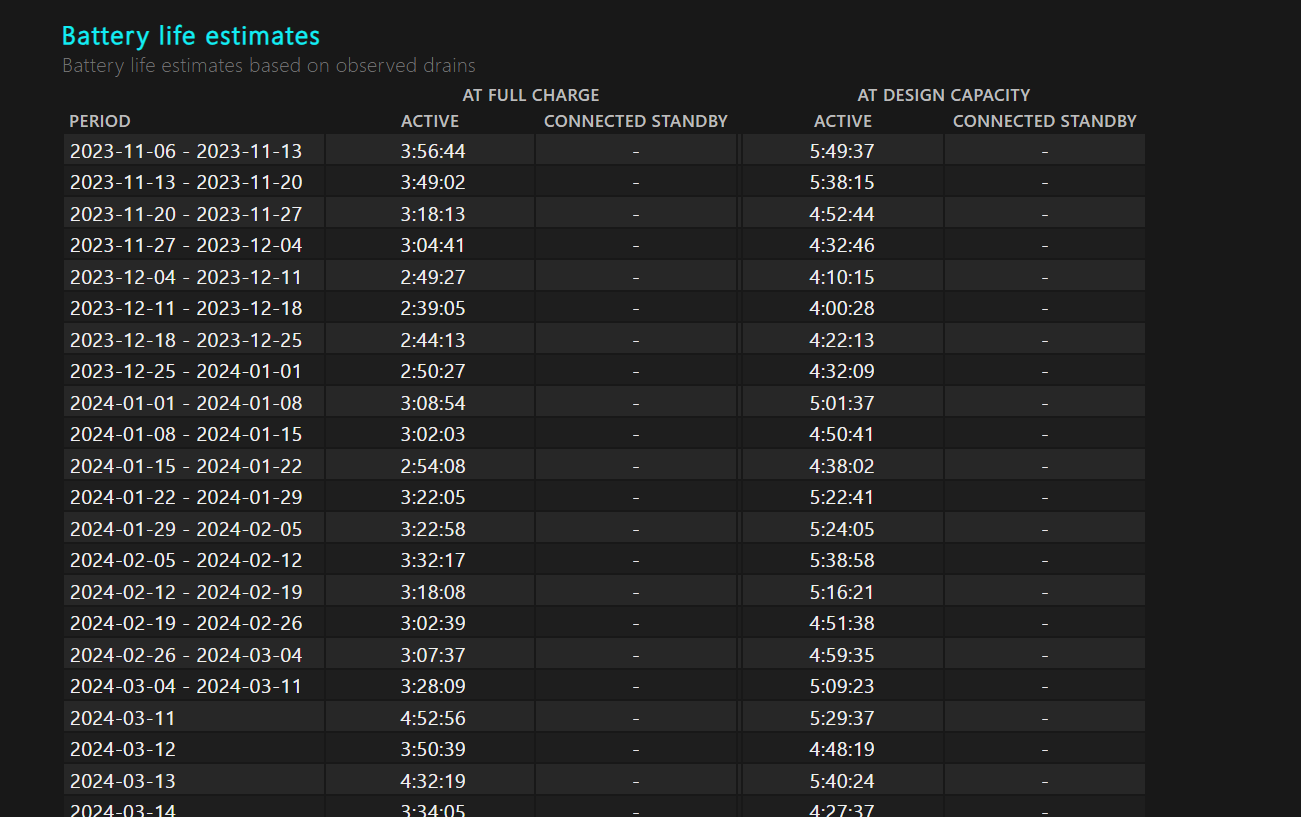The height and width of the screenshot is (818, 1301).
Task: Click design capacity active value 4:00:28
Action: point(842,308)
